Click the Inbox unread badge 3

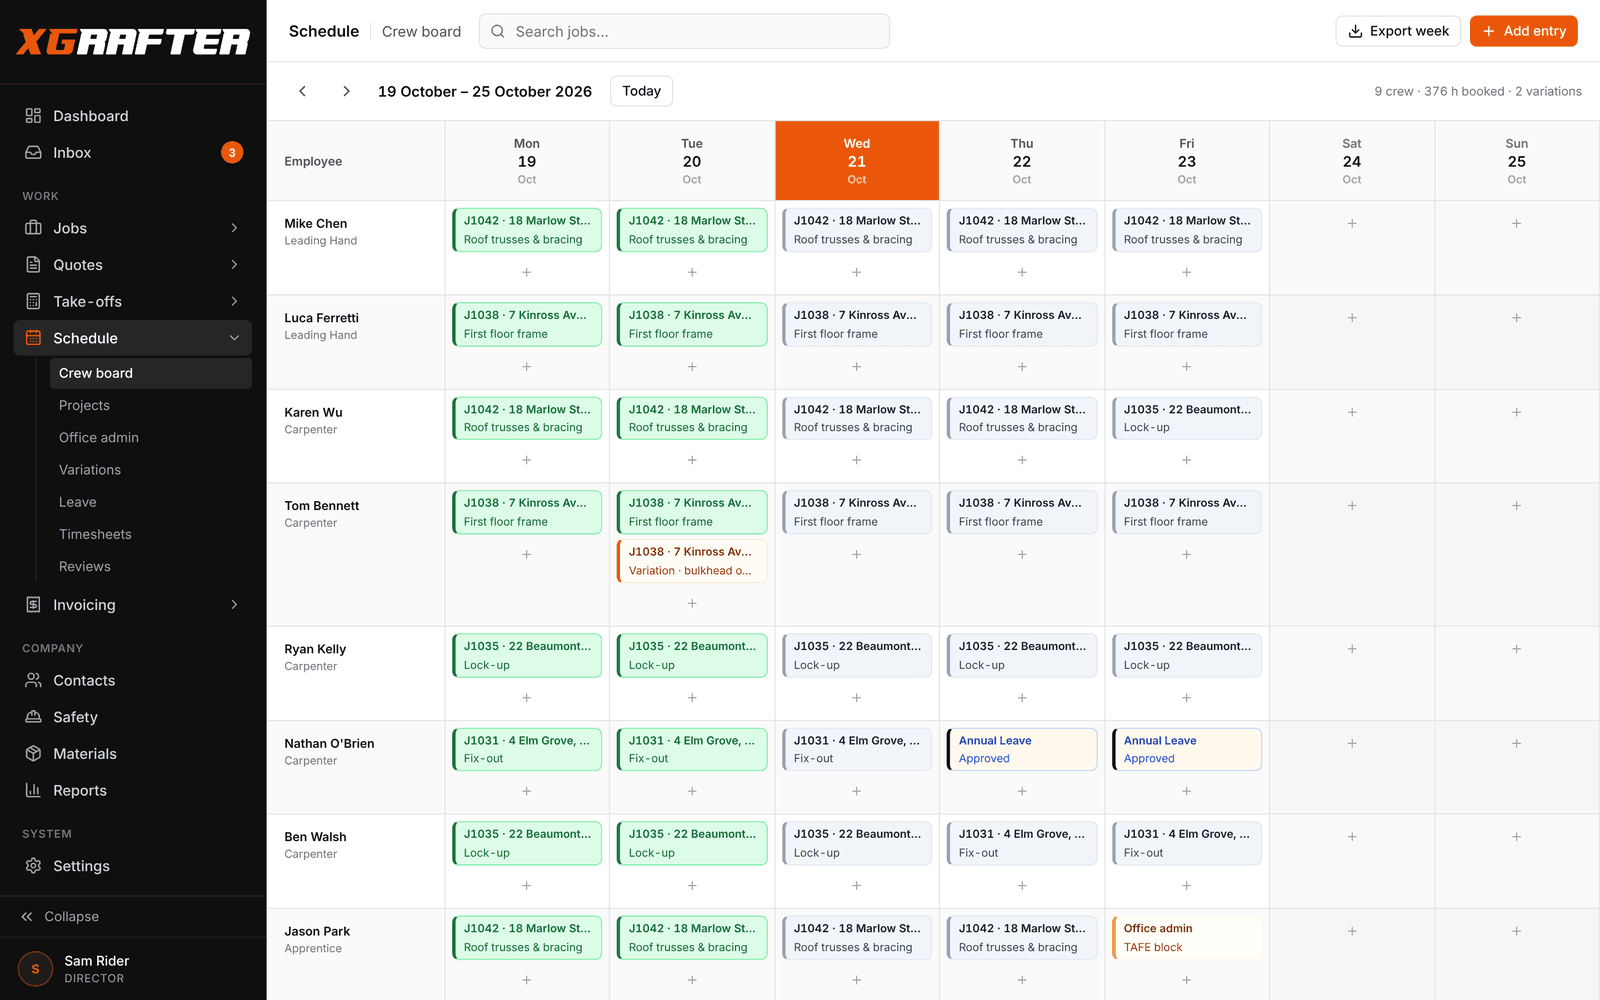tap(232, 153)
